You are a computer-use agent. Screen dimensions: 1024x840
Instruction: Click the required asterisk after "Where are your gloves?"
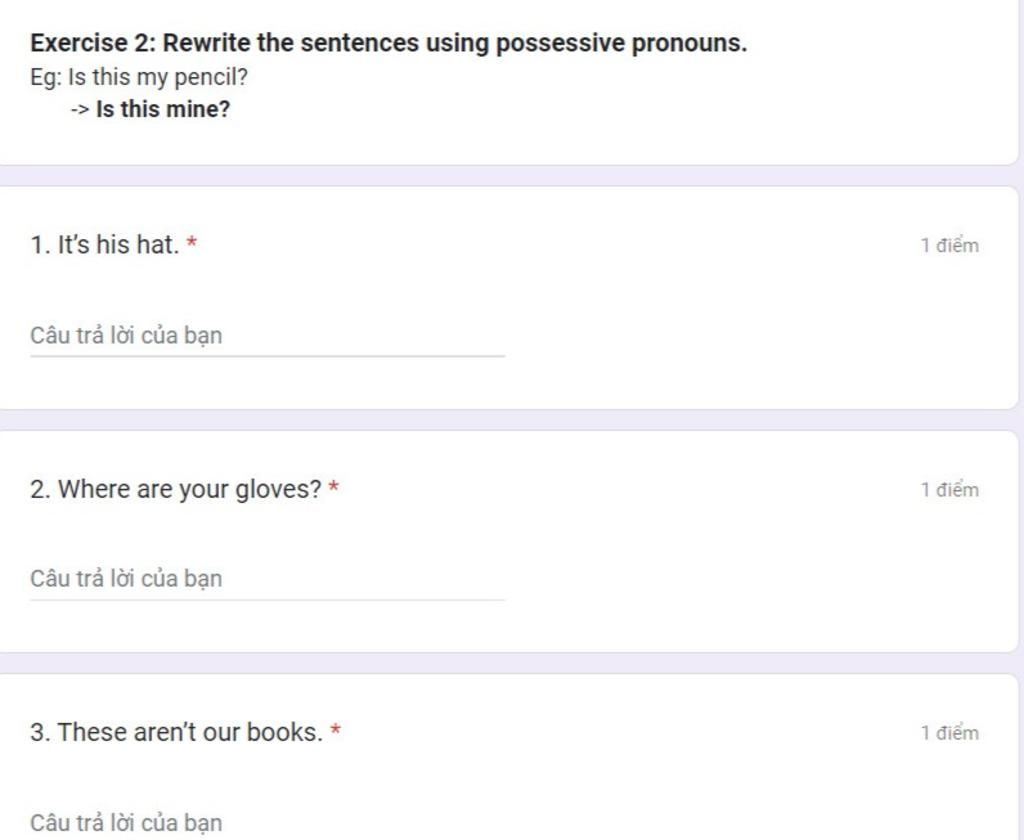(334, 489)
